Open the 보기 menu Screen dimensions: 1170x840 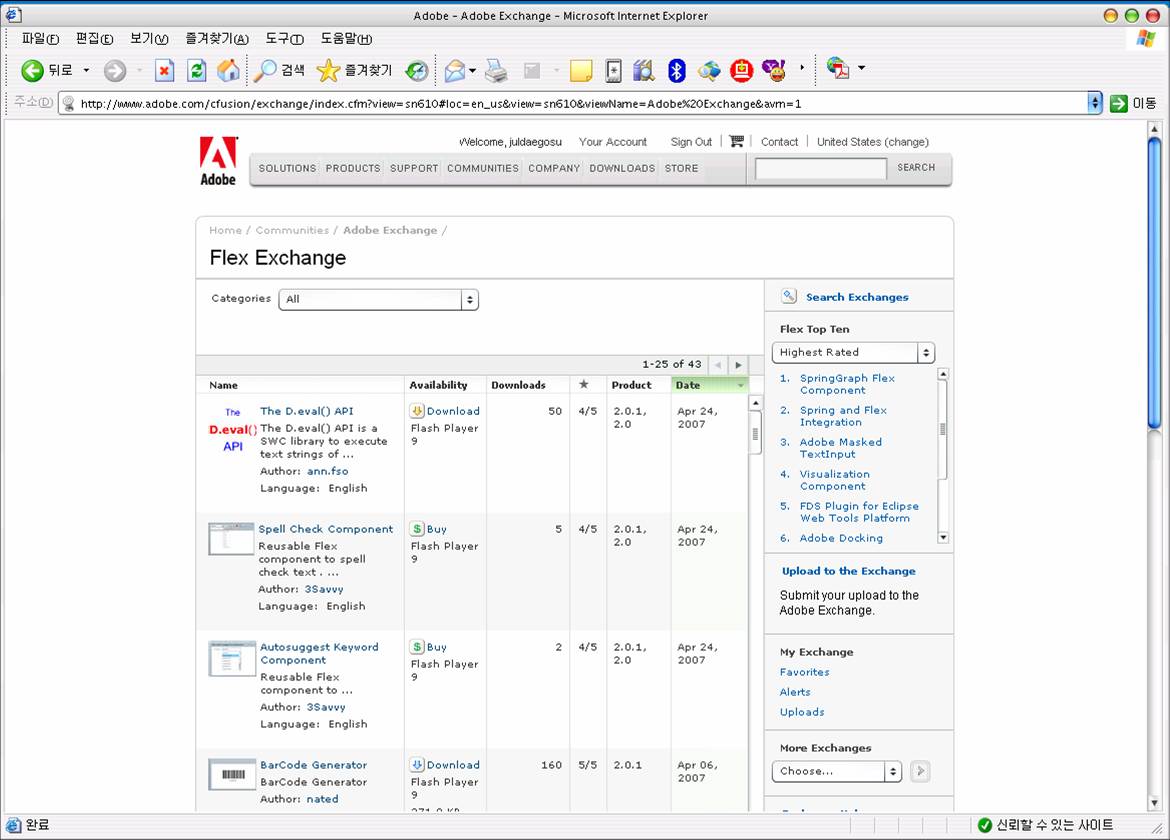pyautogui.click(x=148, y=38)
